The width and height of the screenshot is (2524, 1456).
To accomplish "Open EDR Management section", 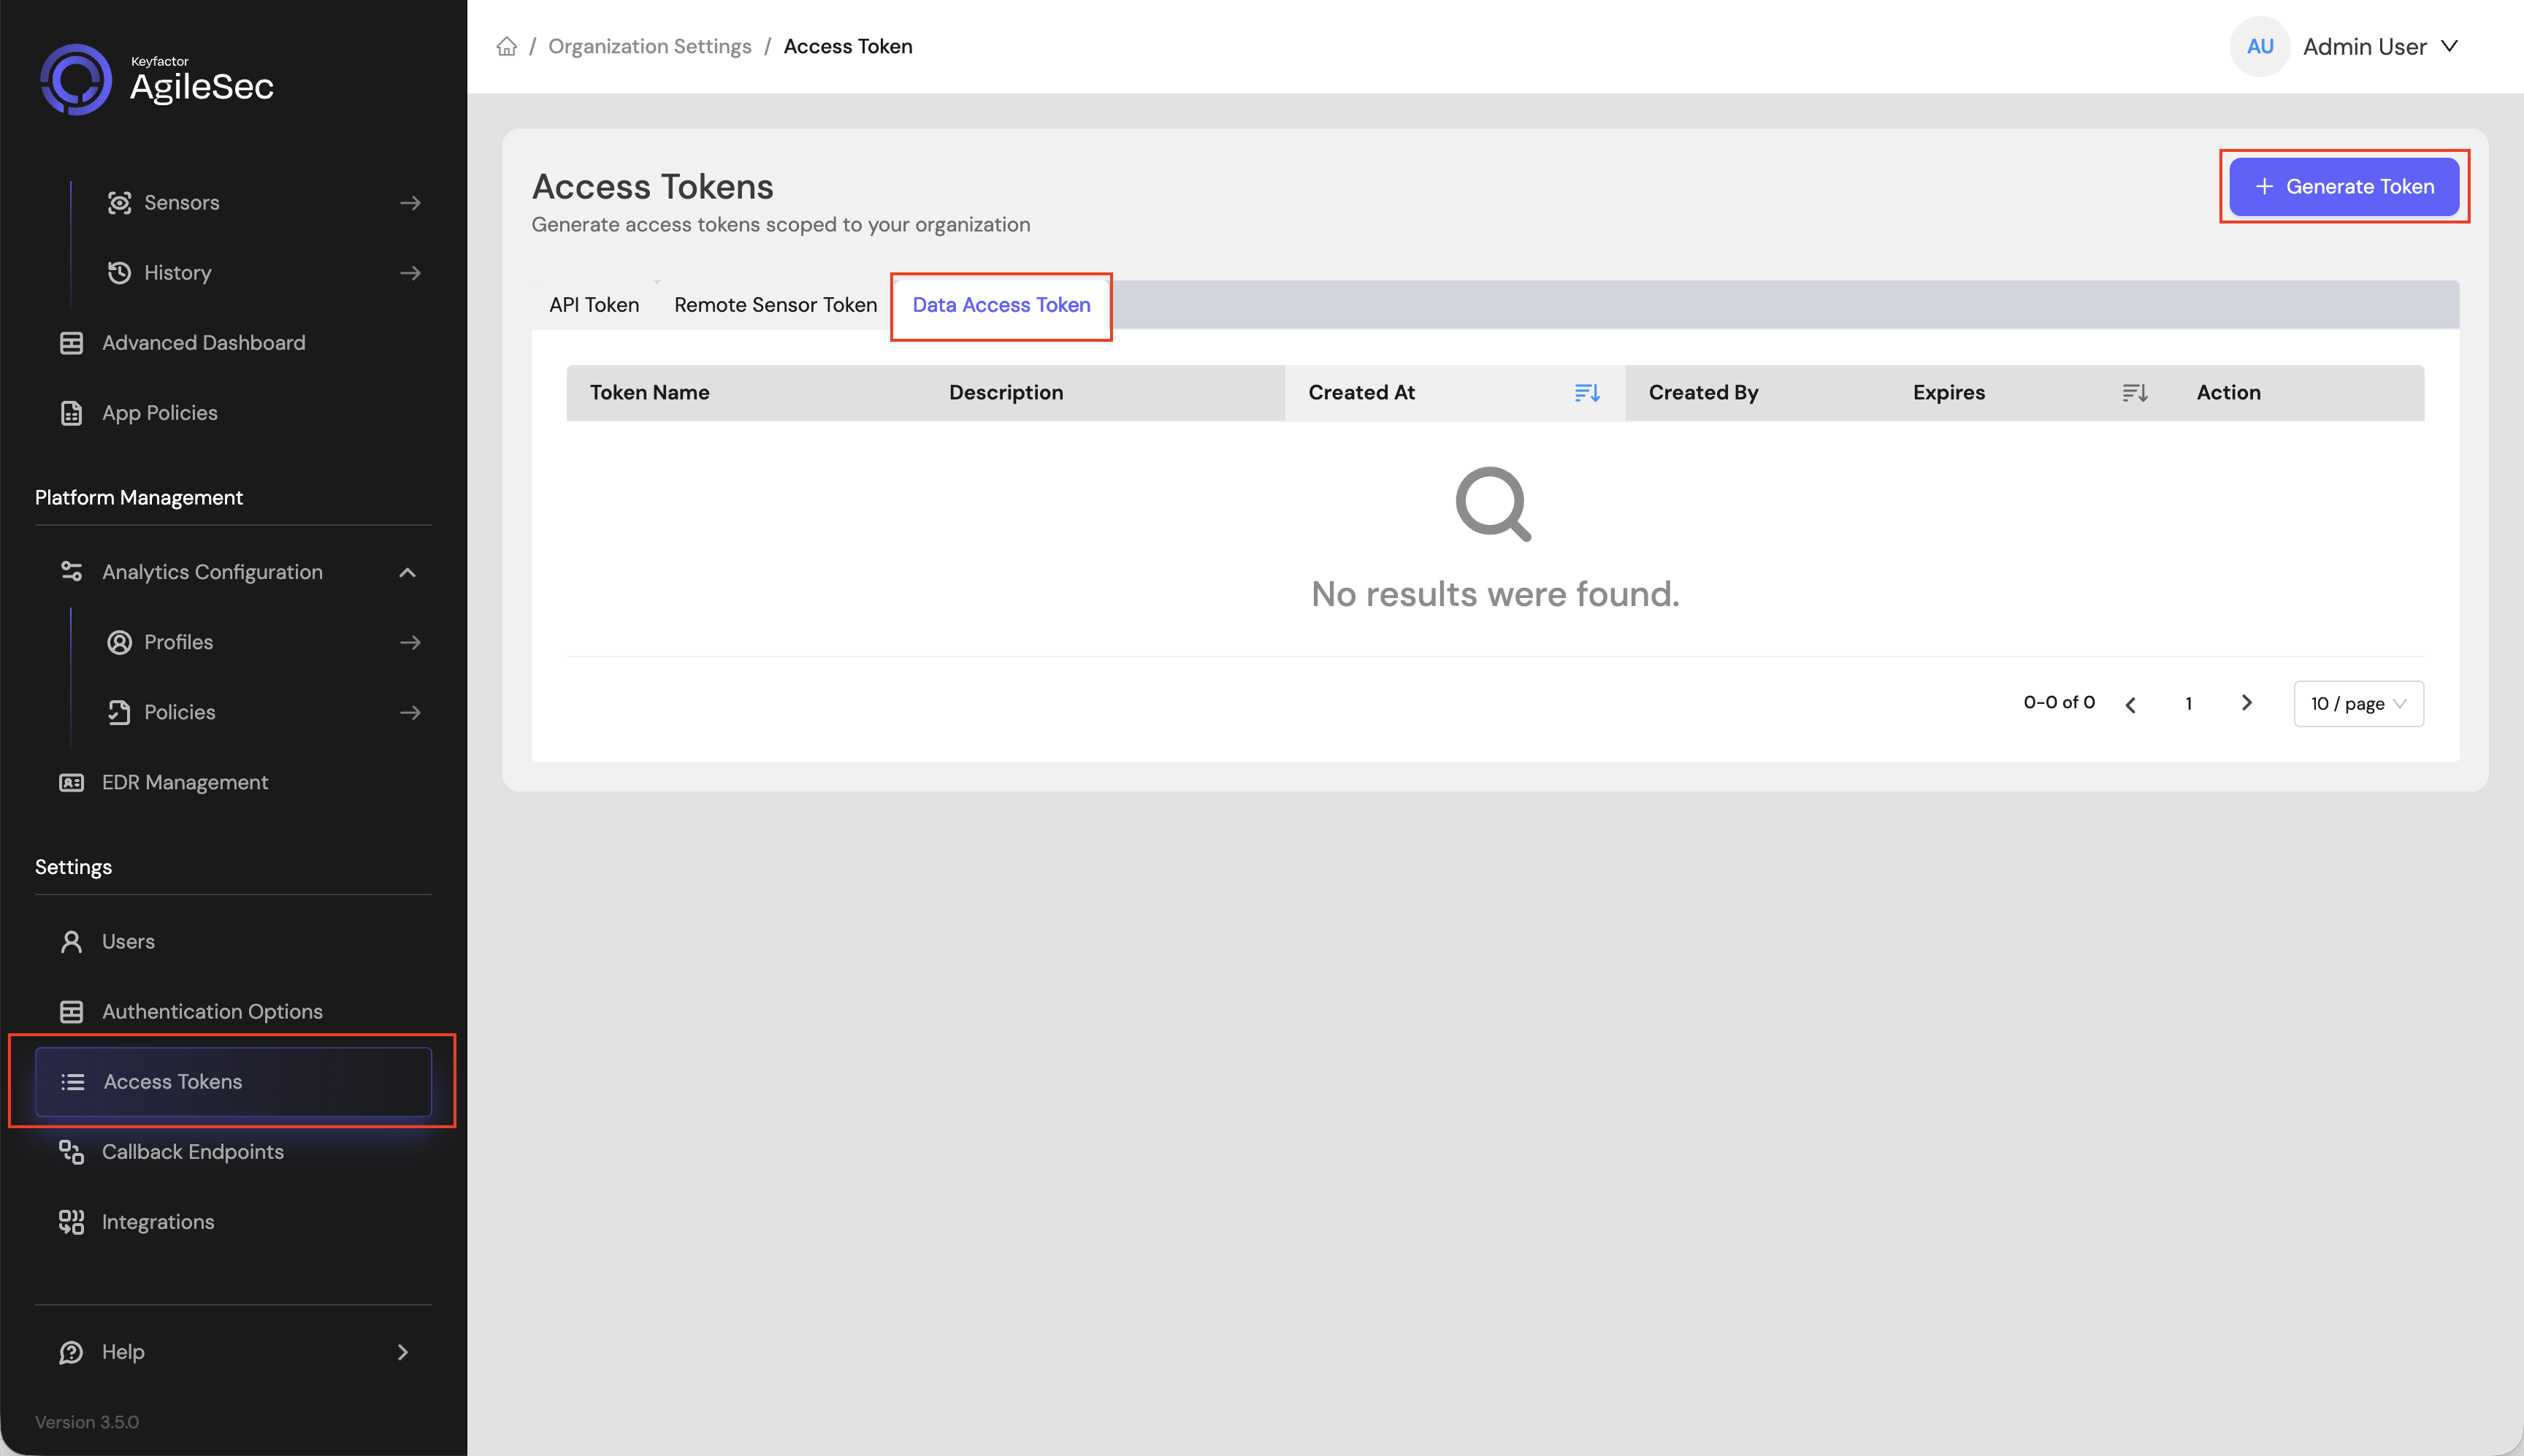I will tap(233, 782).
